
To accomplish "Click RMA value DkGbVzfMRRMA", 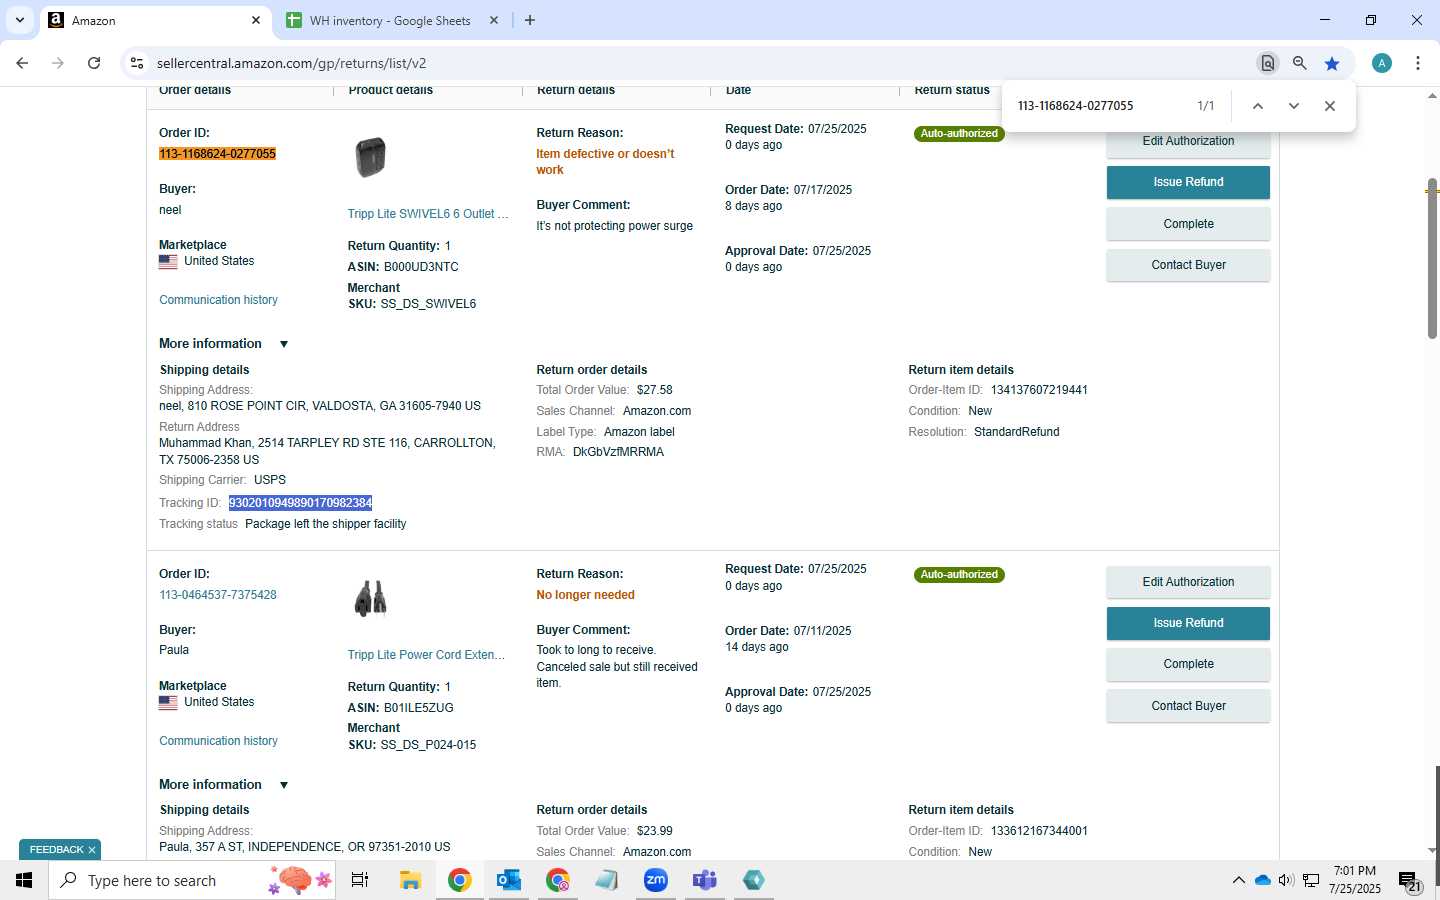I will (618, 452).
